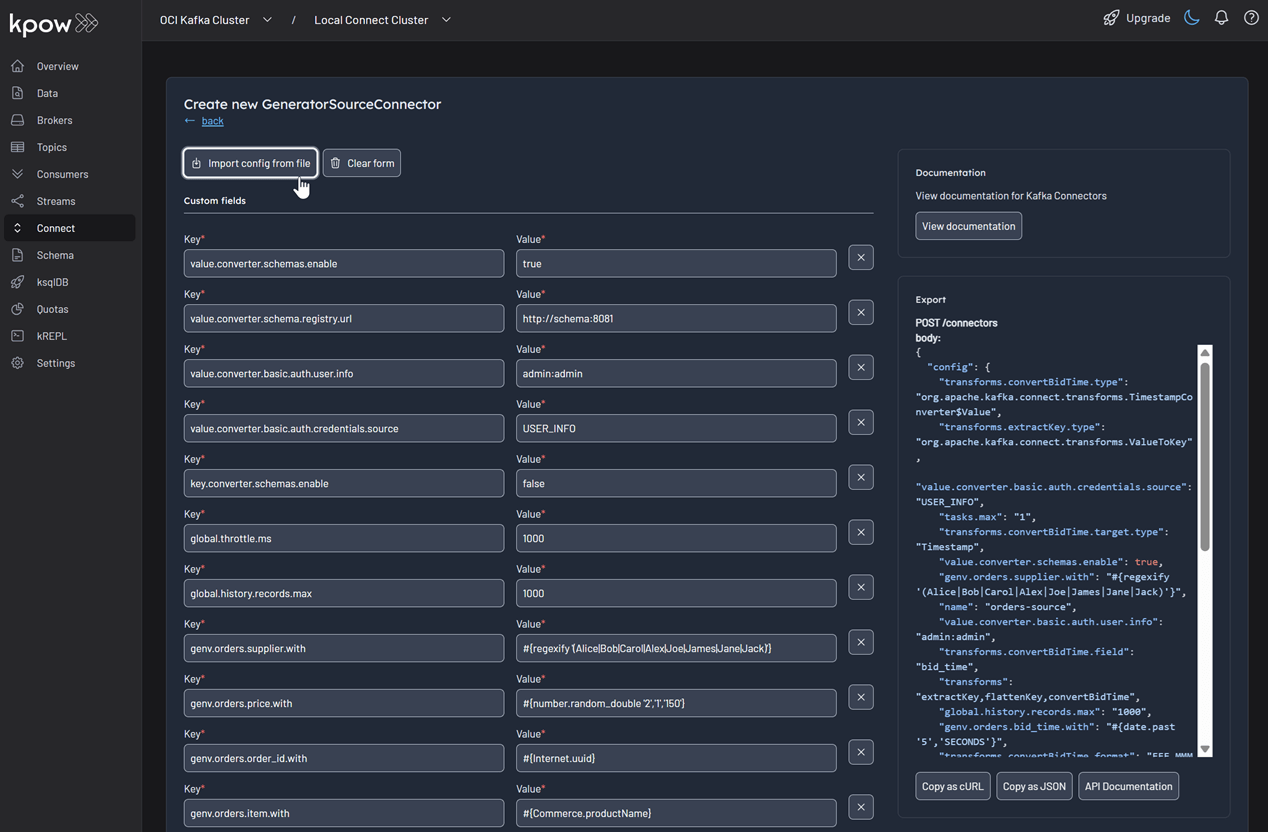Open the Consumers icon in sidebar
Screen dimensions: 1268x832
17,174
